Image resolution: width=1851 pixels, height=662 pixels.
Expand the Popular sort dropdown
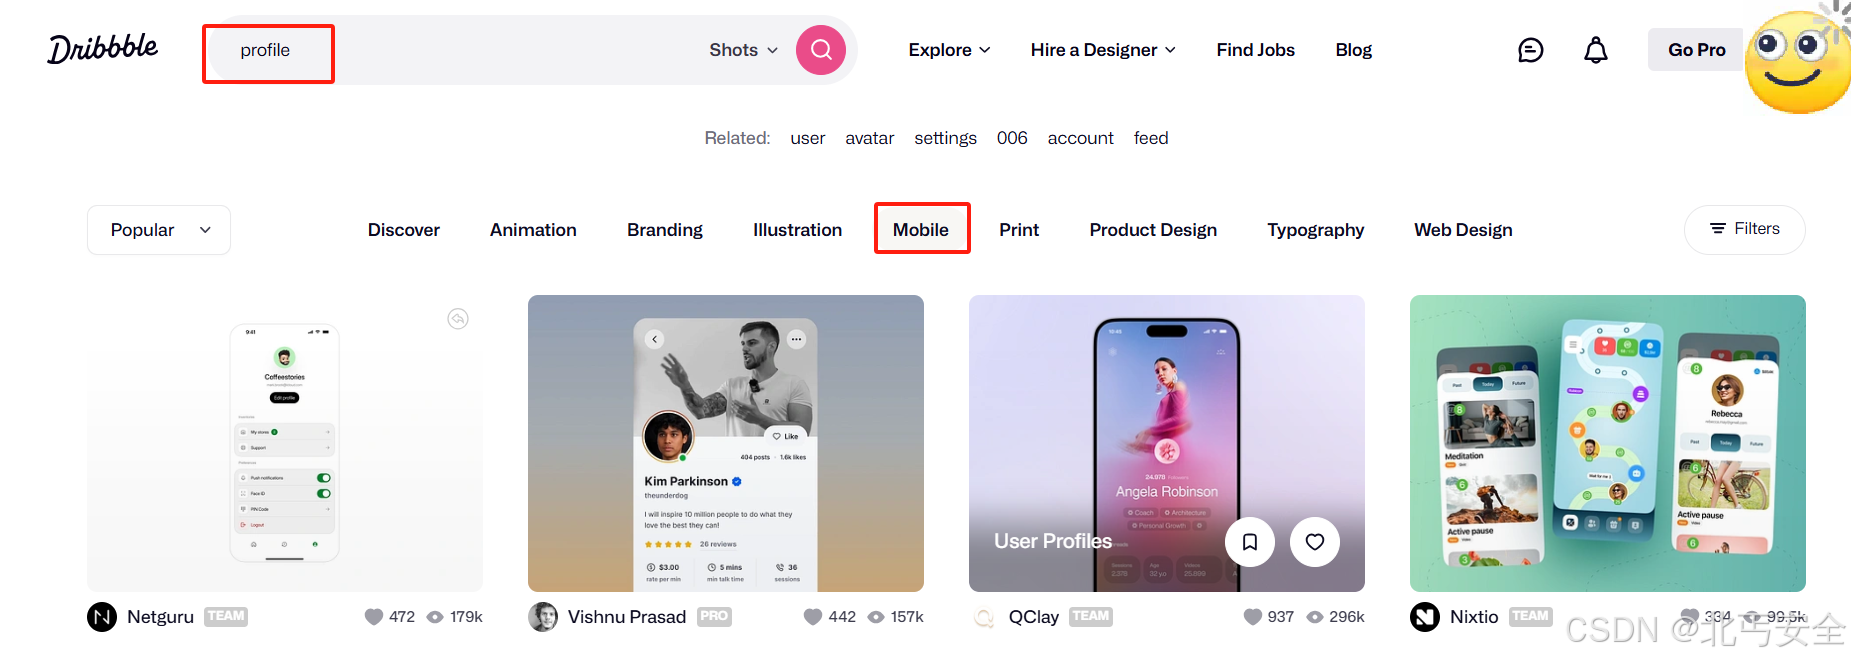pos(159,230)
